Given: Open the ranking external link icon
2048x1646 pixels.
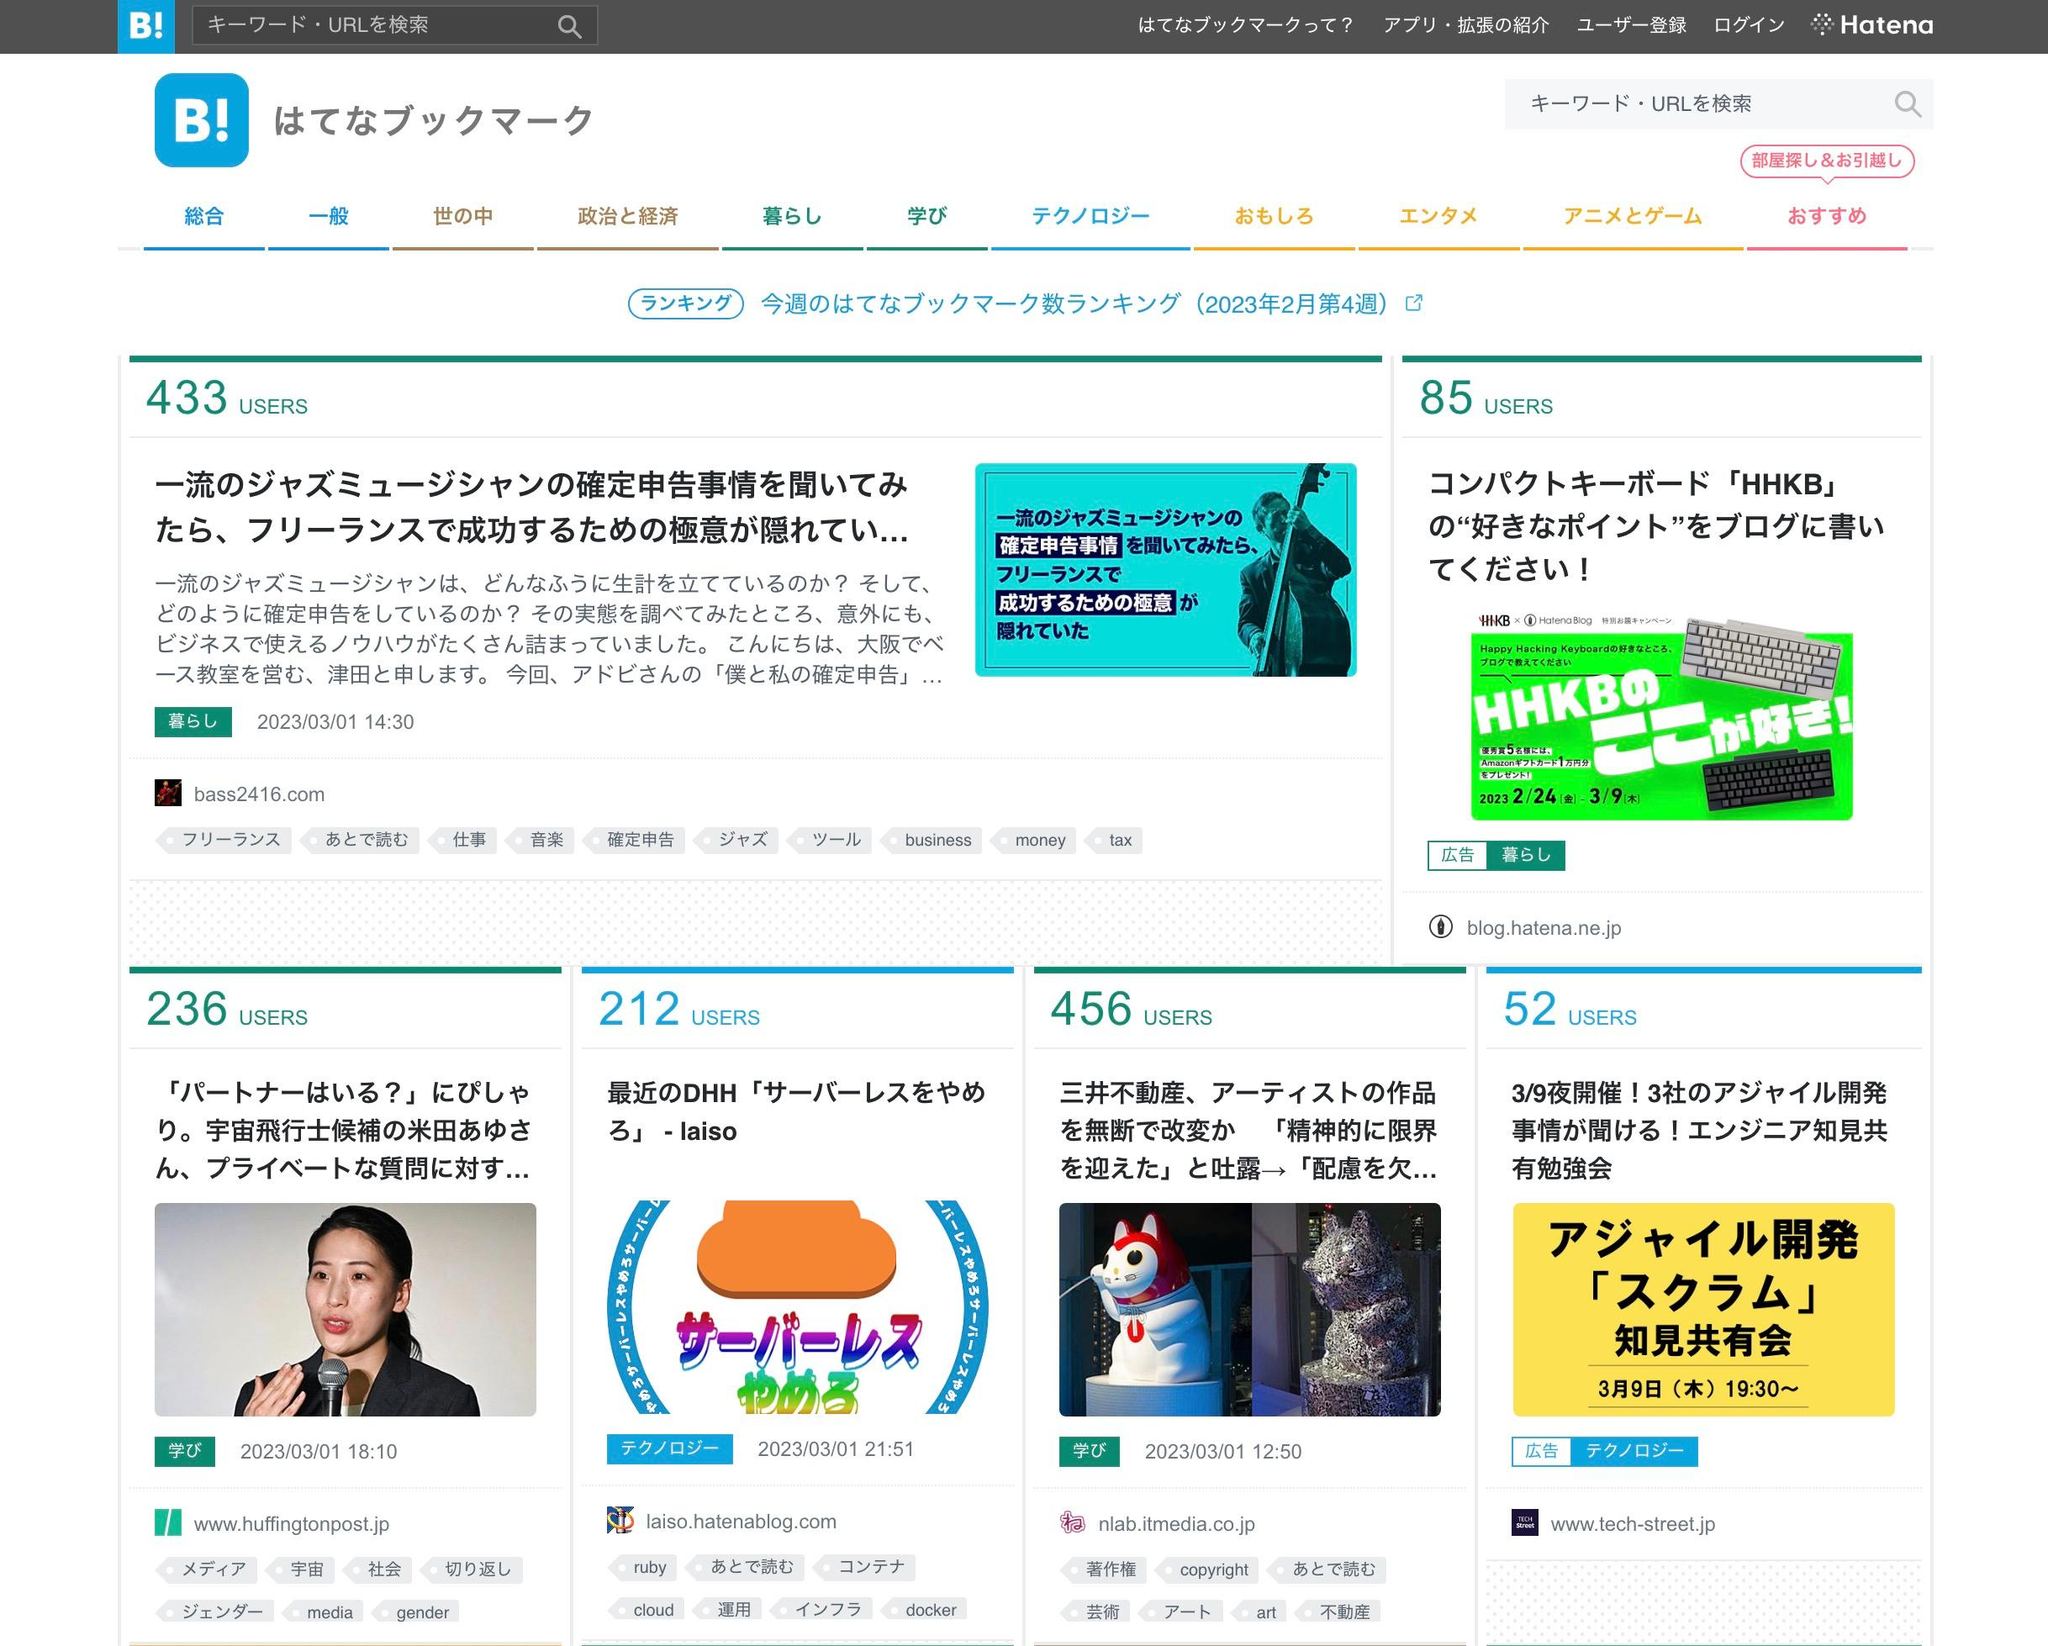Looking at the screenshot, I should [1414, 303].
